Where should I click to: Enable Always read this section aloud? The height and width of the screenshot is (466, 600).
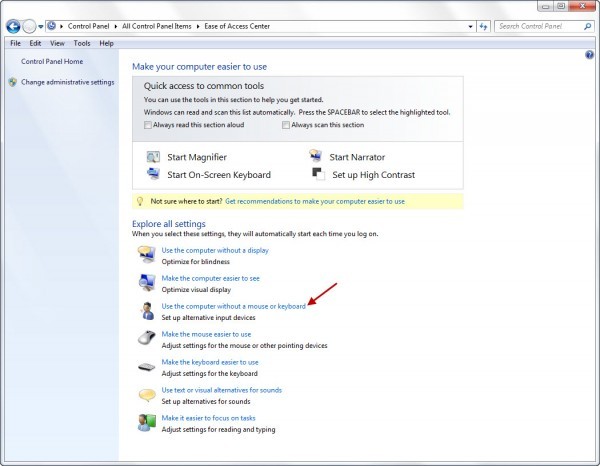pyautogui.click(x=148, y=125)
